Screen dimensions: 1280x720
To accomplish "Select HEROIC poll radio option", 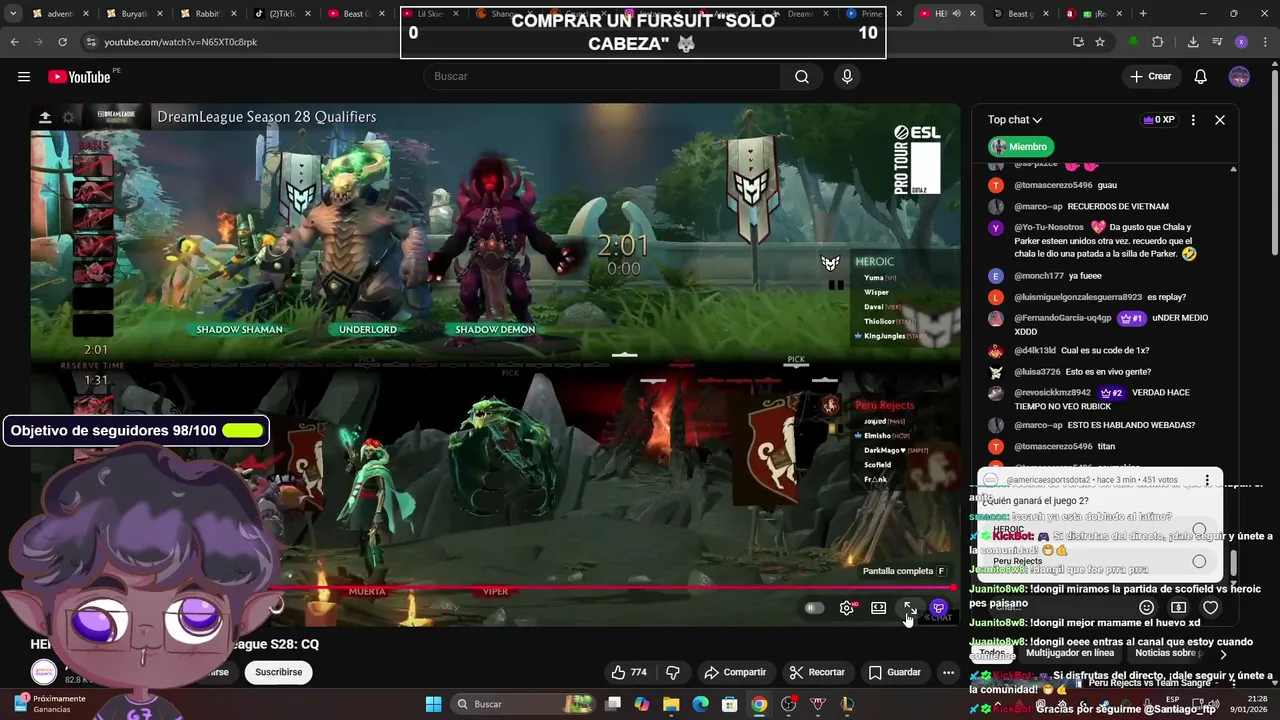I will point(1199,530).
